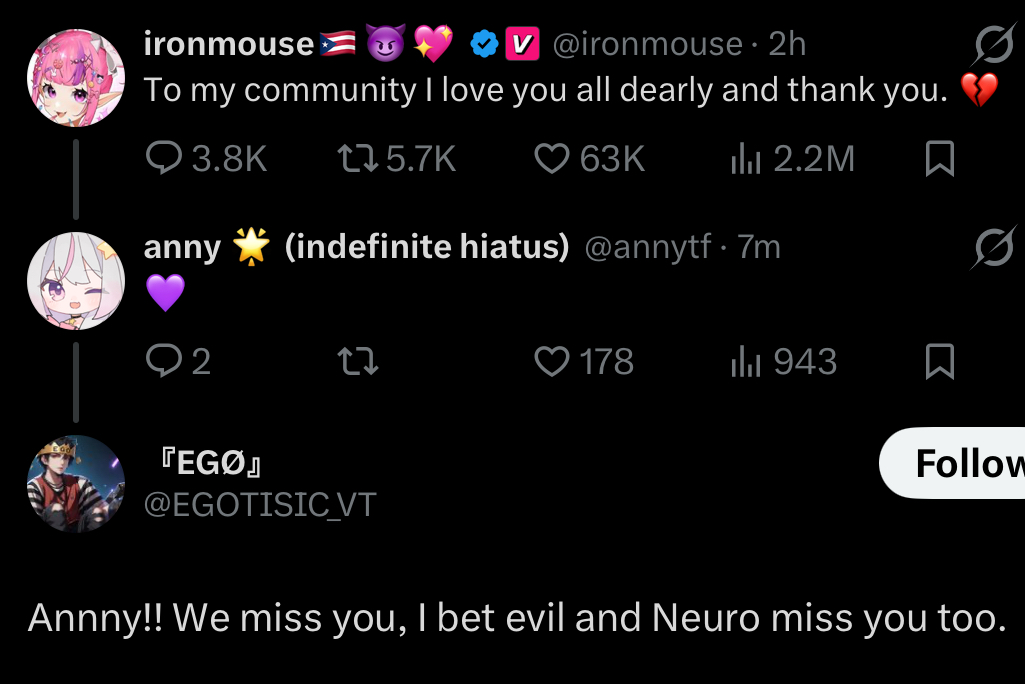Reply to anny's purple heart tweet
Screen dimensions: 1025x684
tap(164, 361)
